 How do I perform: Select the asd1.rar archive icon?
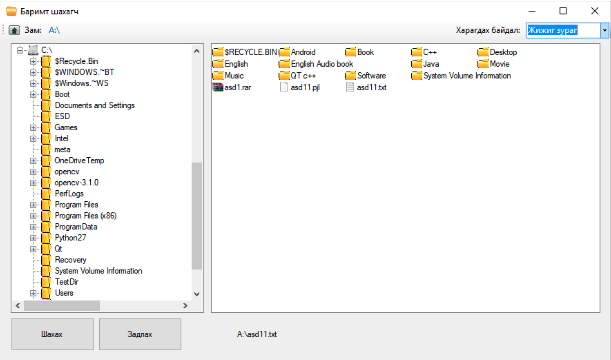[218, 87]
